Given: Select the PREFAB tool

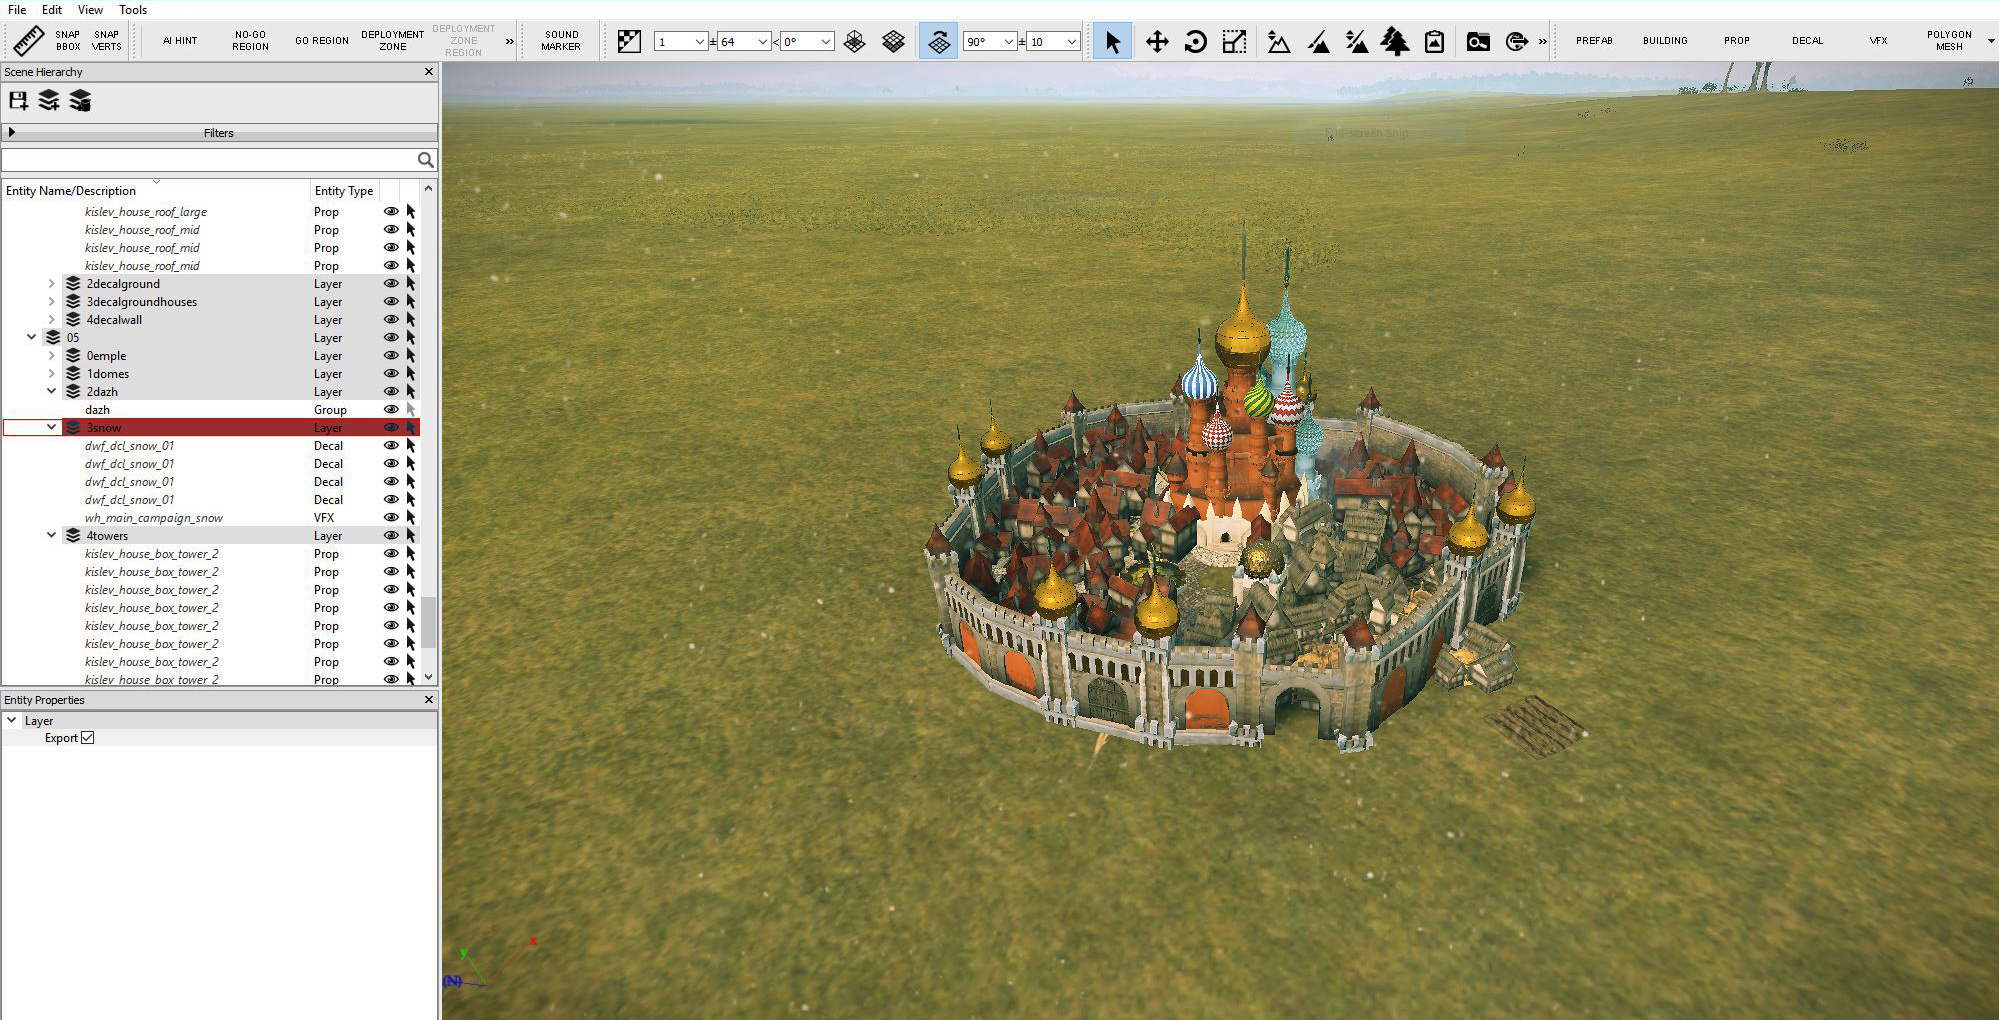Looking at the screenshot, I should coord(1594,41).
